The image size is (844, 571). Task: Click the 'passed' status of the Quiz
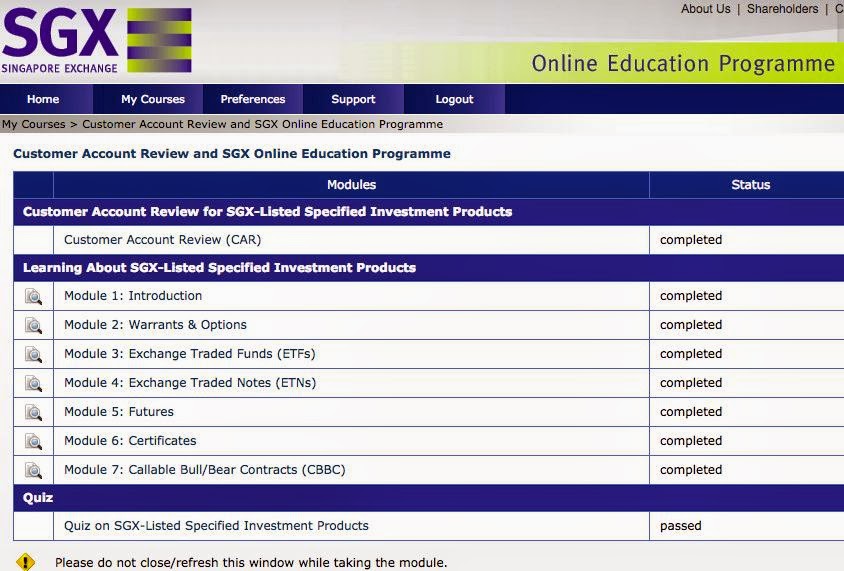(x=680, y=526)
